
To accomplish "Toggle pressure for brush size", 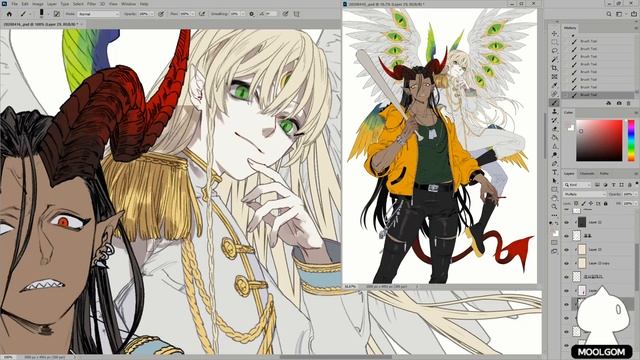I will pos(285,13).
